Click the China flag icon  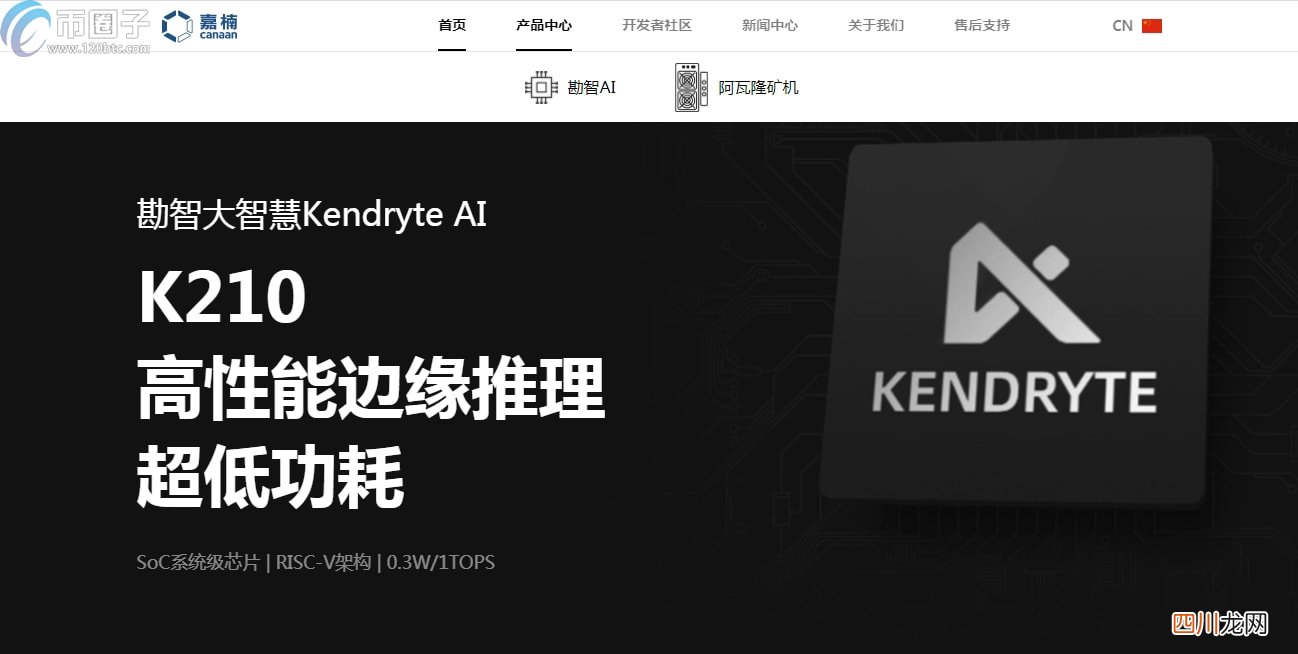click(x=1152, y=26)
